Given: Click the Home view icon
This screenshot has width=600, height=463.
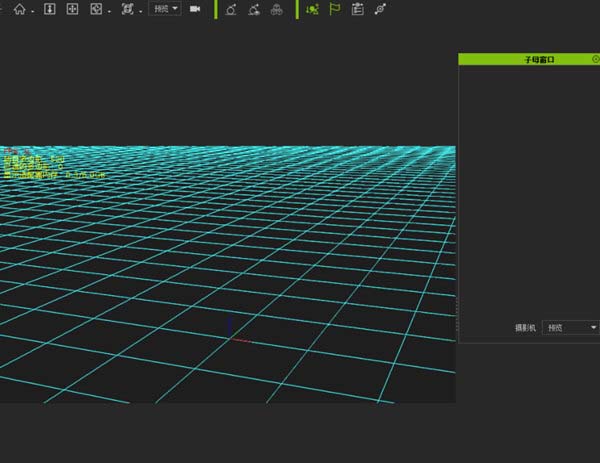Looking at the screenshot, I should click(18, 9).
